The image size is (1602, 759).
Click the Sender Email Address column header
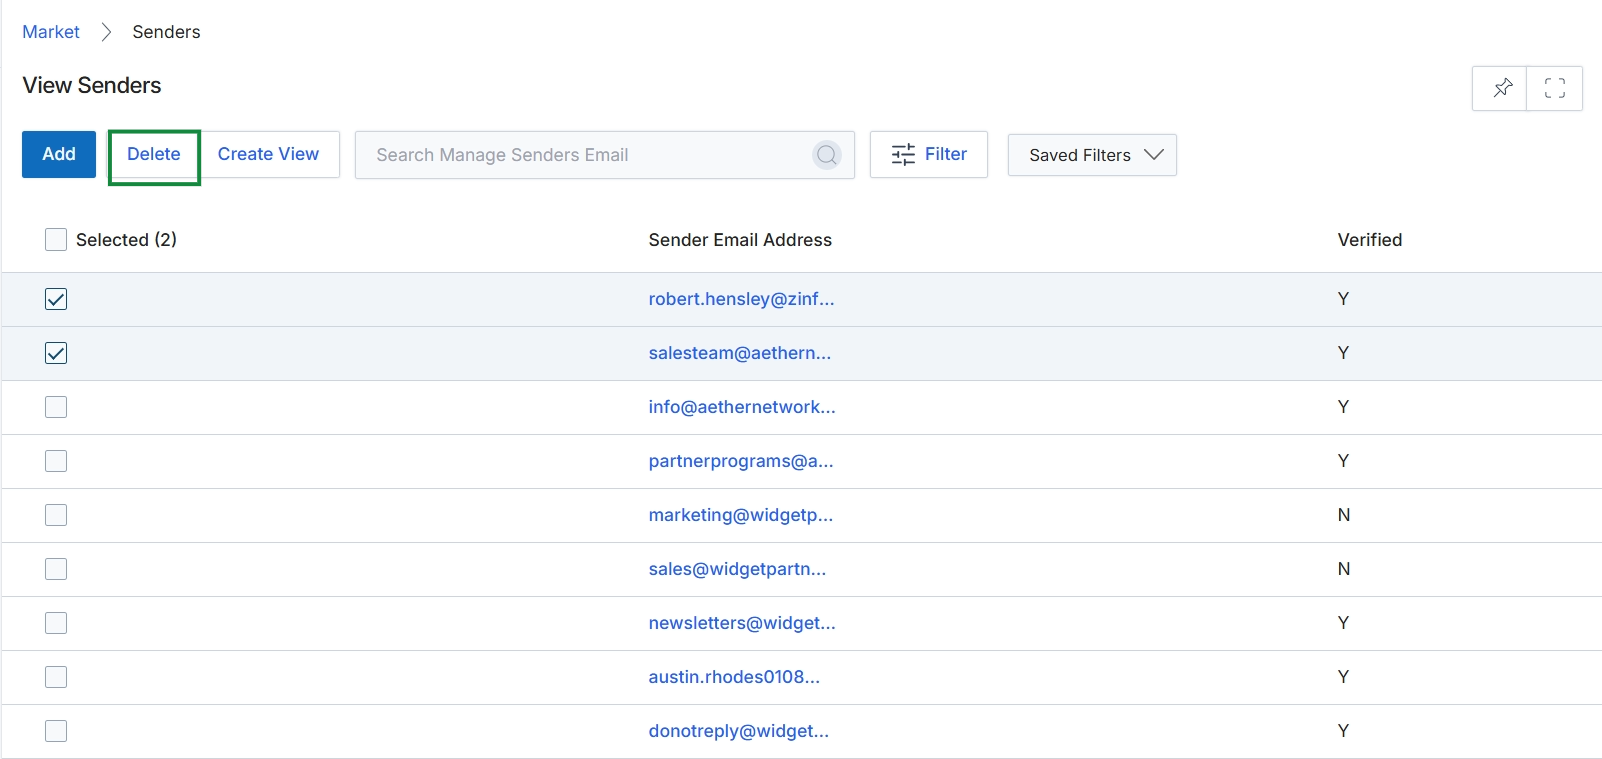click(740, 240)
